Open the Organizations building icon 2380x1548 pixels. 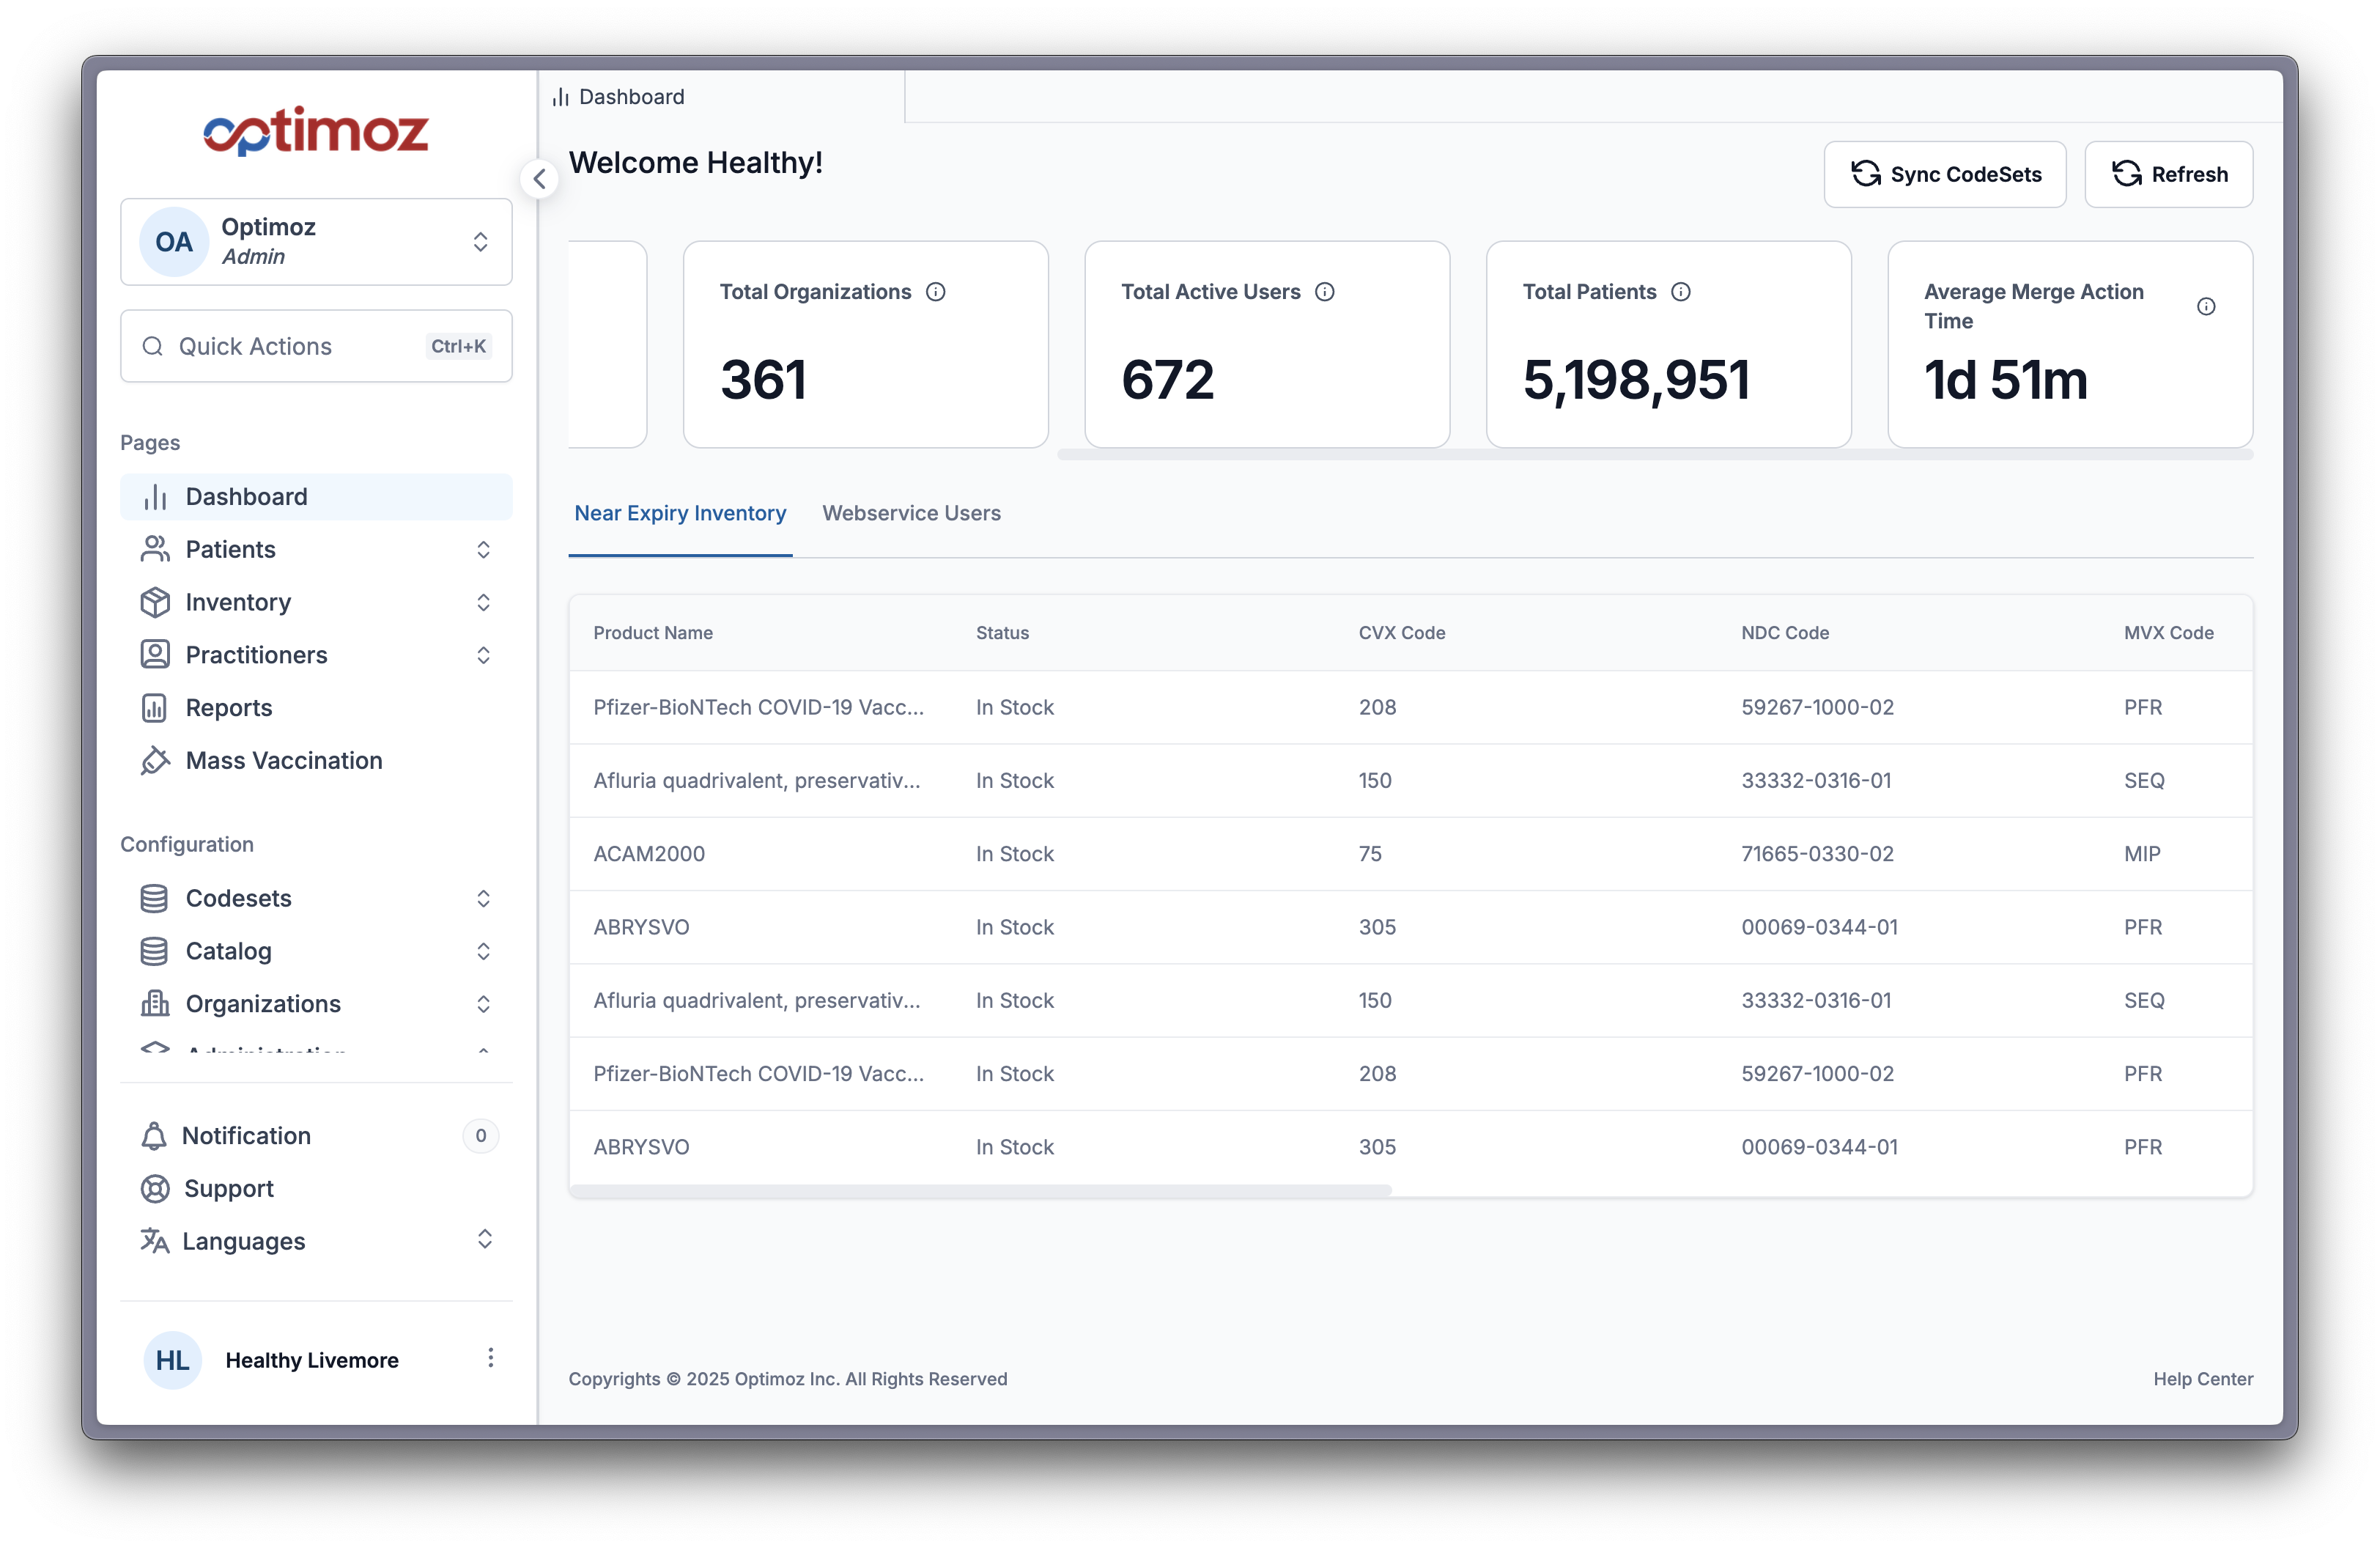(x=155, y=1003)
